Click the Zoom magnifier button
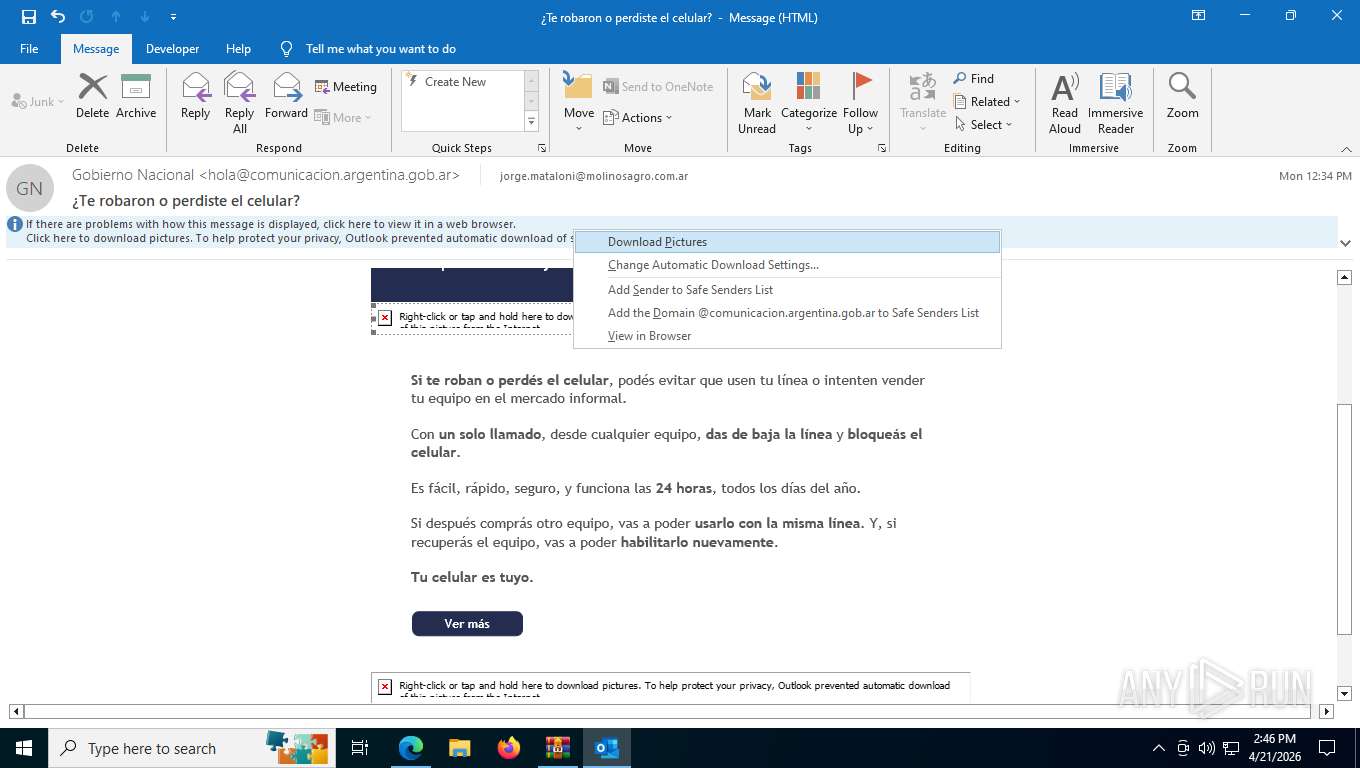 [x=1182, y=96]
